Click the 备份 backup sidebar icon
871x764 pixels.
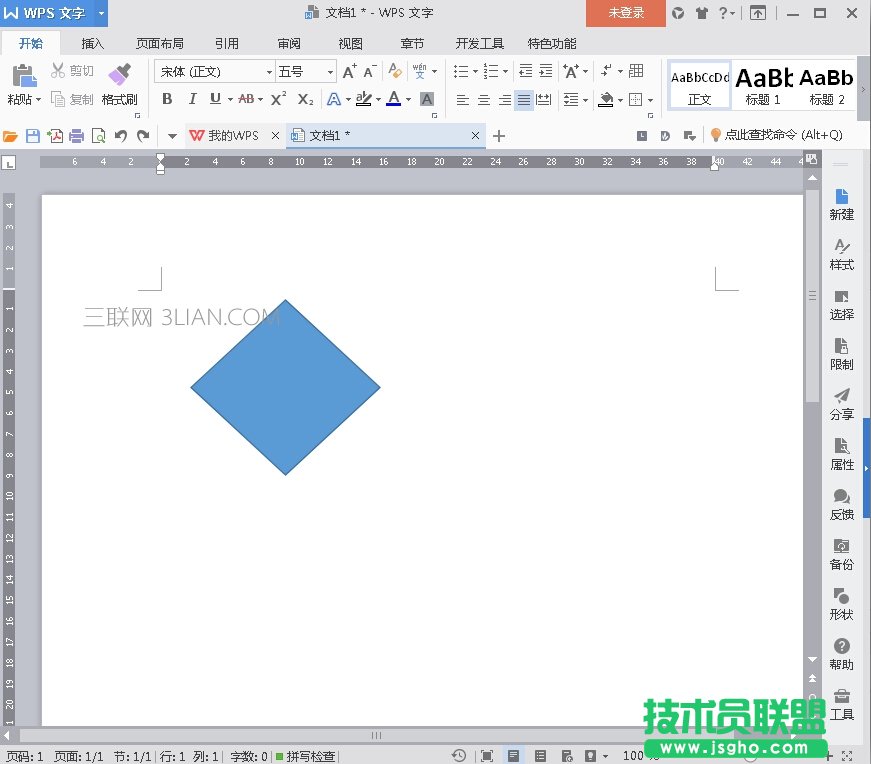pyautogui.click(x=841, y=553)
